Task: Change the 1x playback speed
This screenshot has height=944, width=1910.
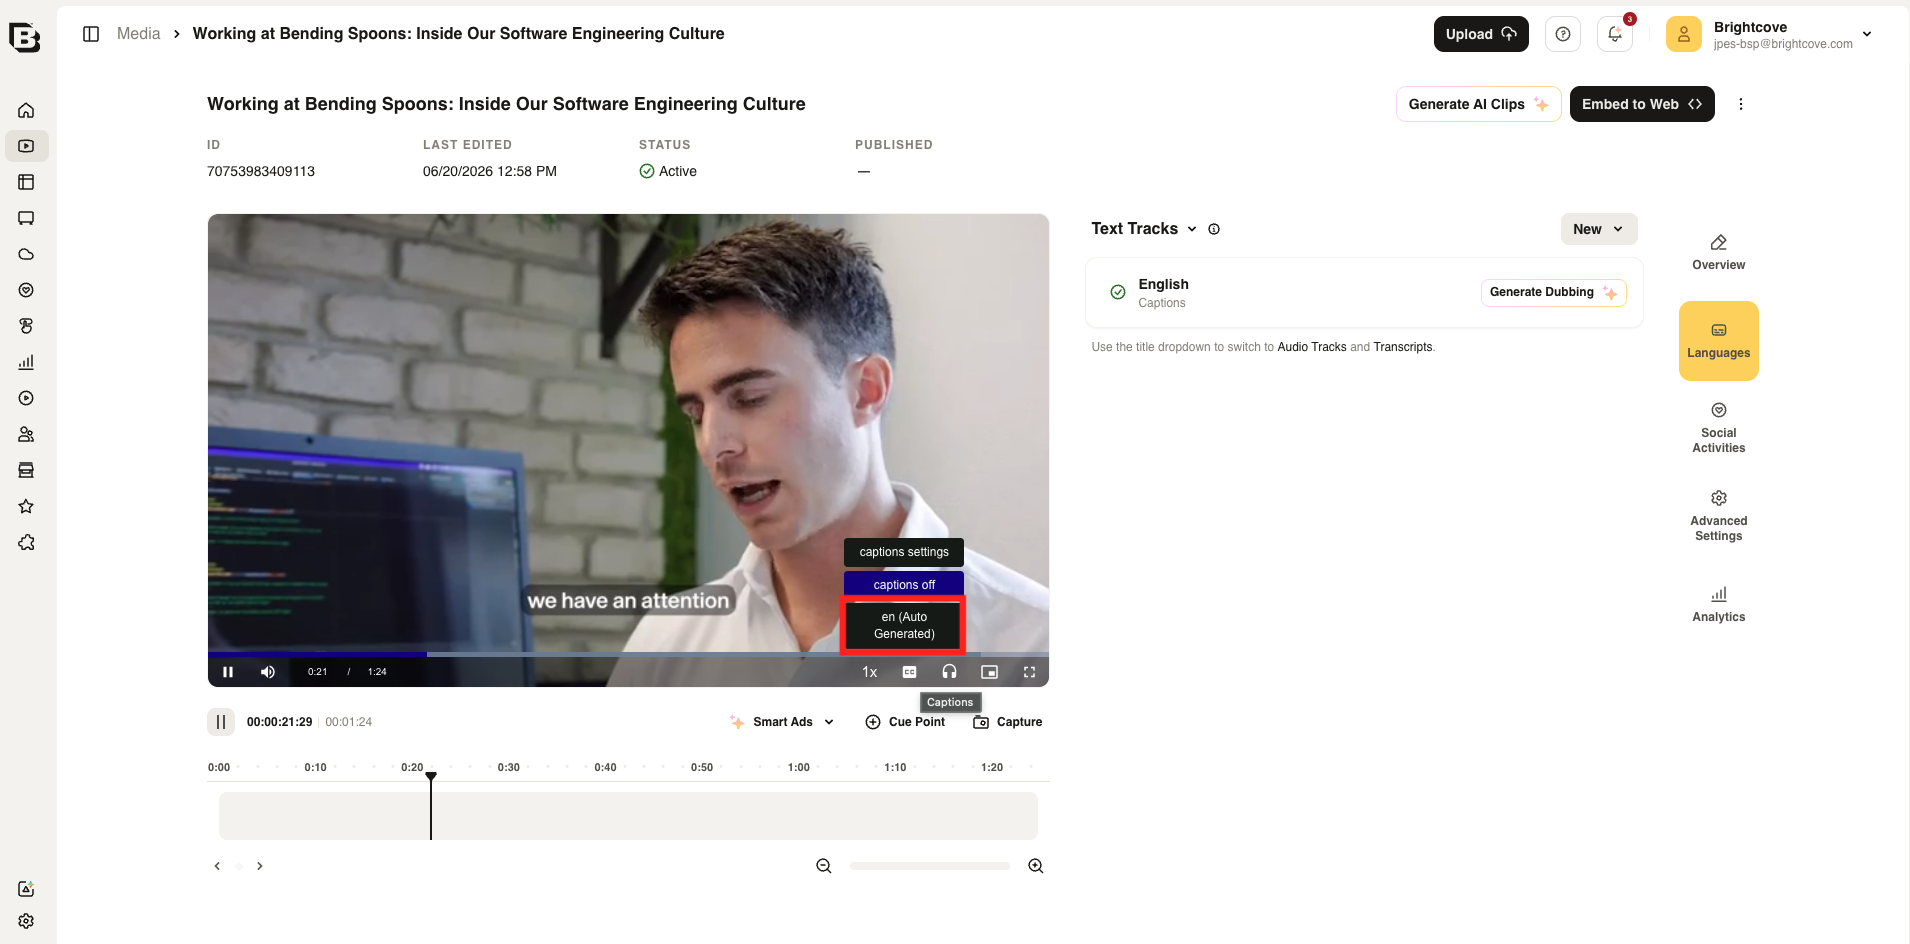Action: point(869,672)
